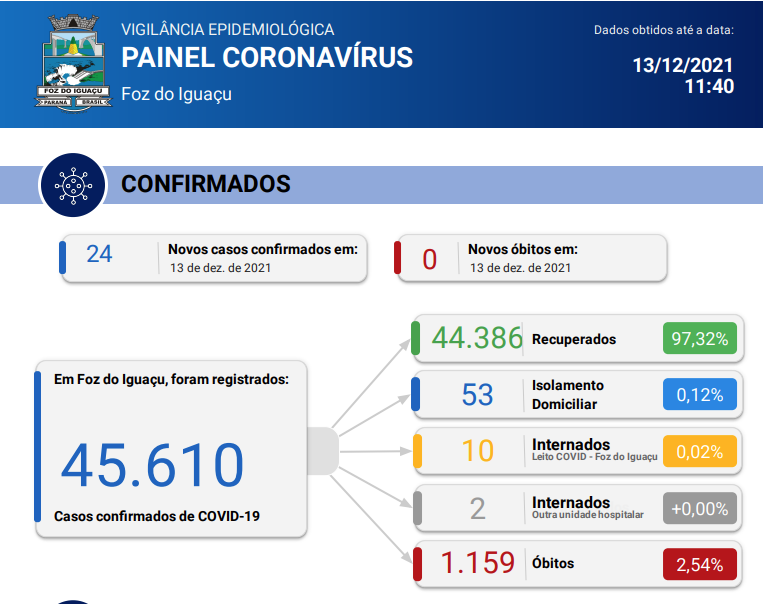Click the 1.159 deaths count
This screenshot has width=763, height=604.
tap(477, 563)
